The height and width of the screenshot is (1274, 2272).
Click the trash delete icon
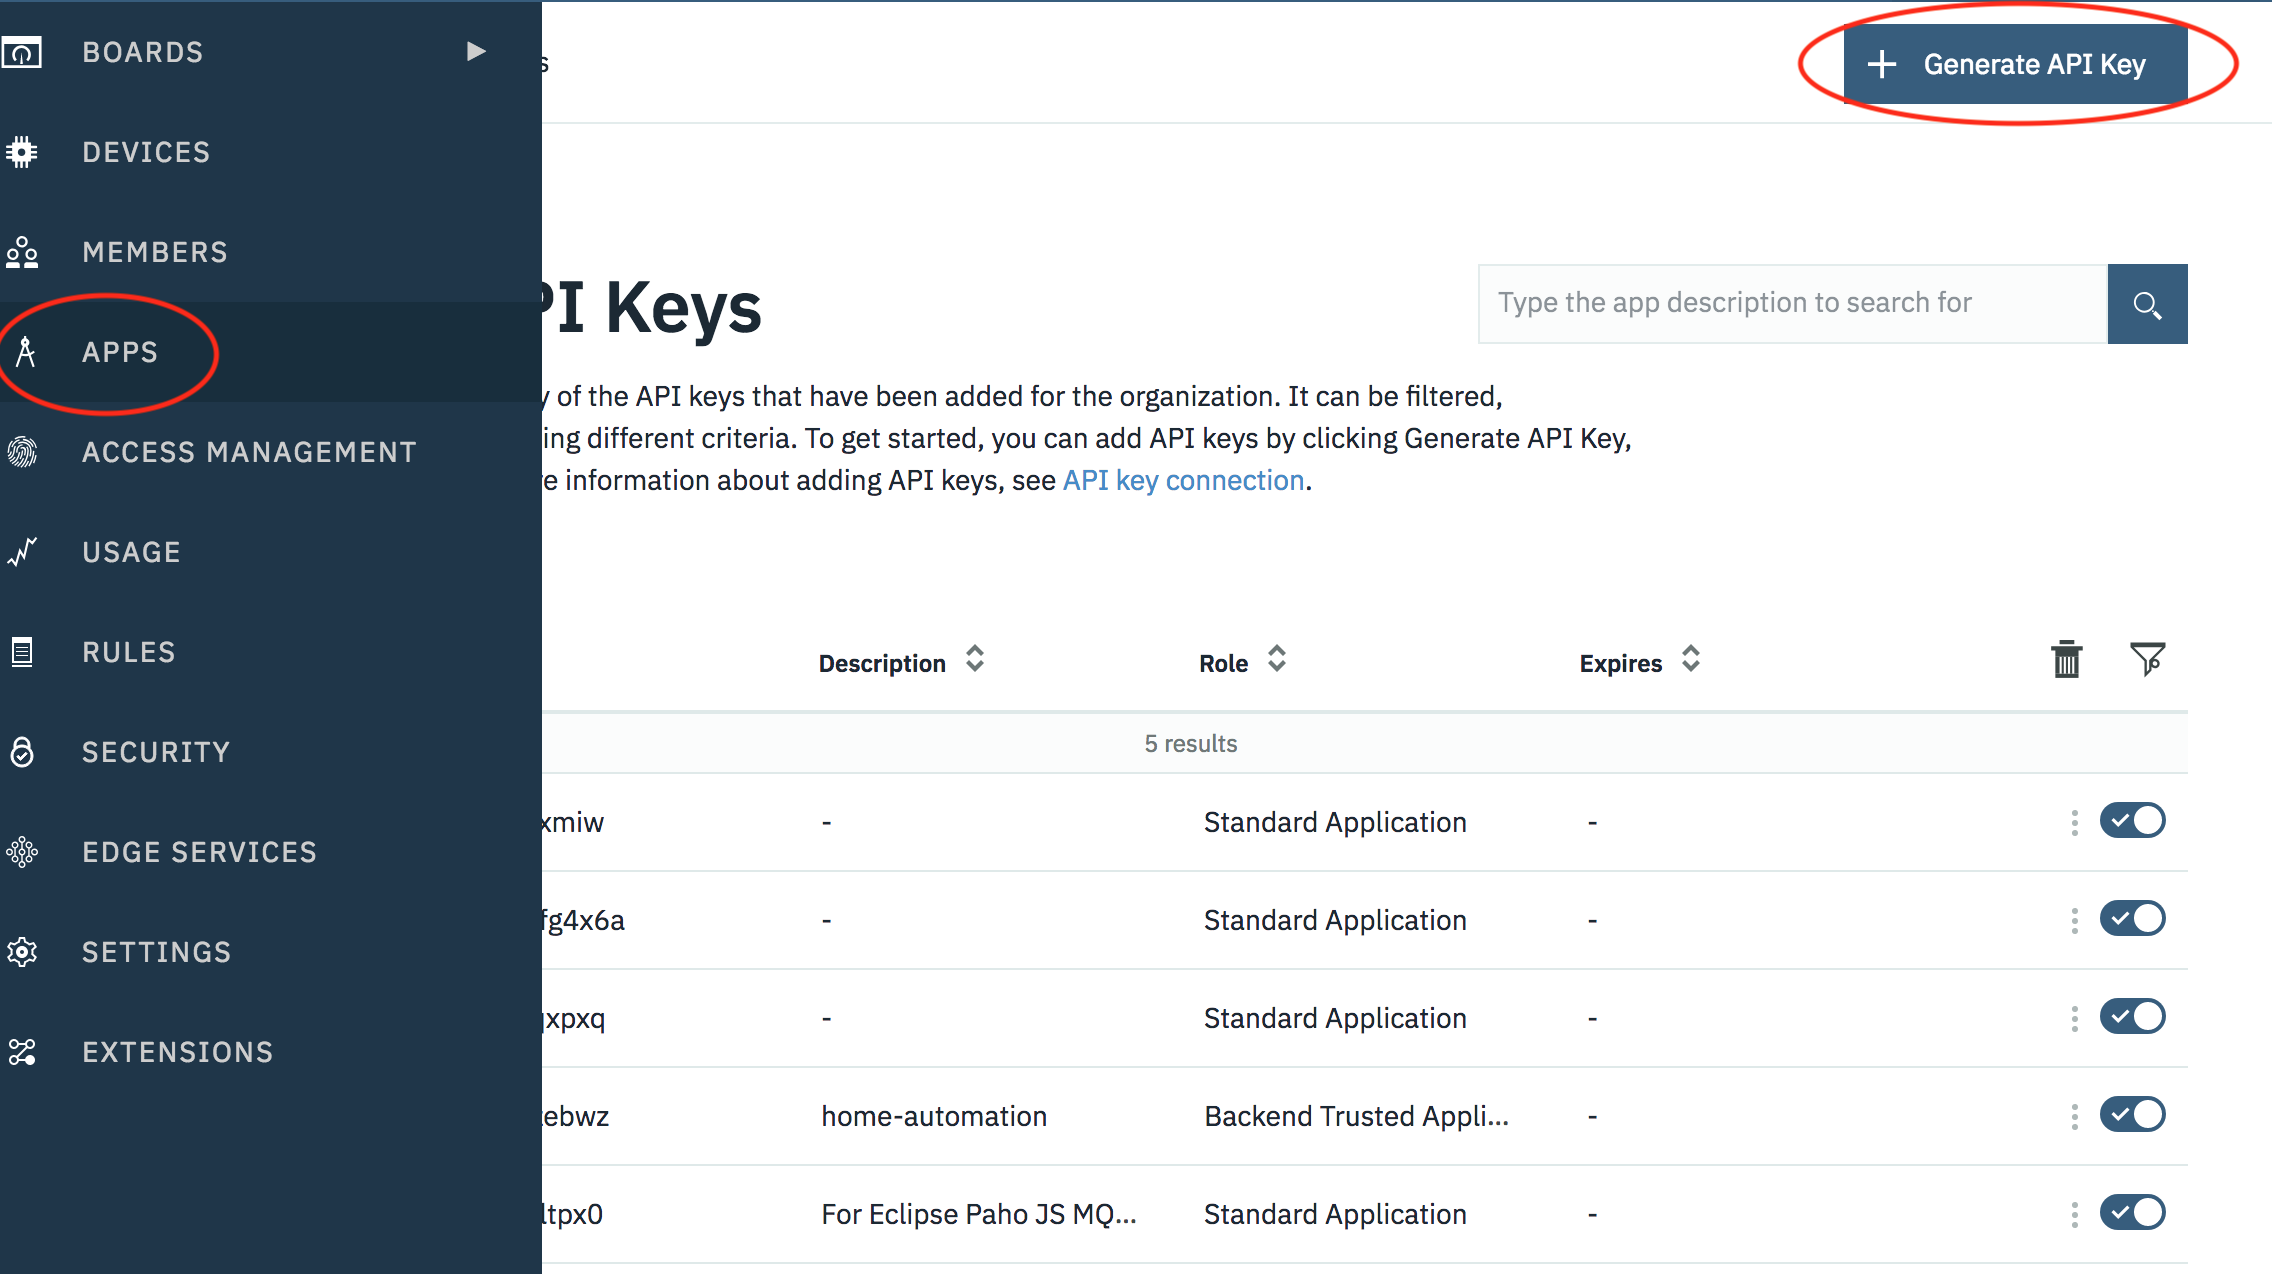coord(2066,660)
